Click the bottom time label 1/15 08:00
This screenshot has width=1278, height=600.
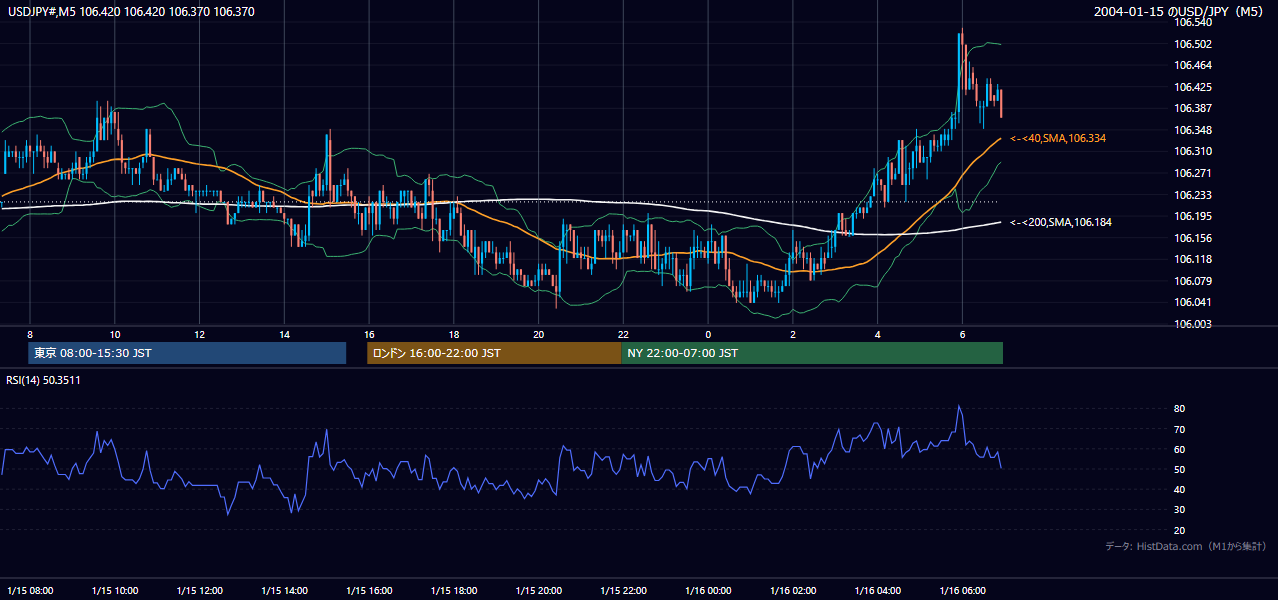click(x=30, y=590)
